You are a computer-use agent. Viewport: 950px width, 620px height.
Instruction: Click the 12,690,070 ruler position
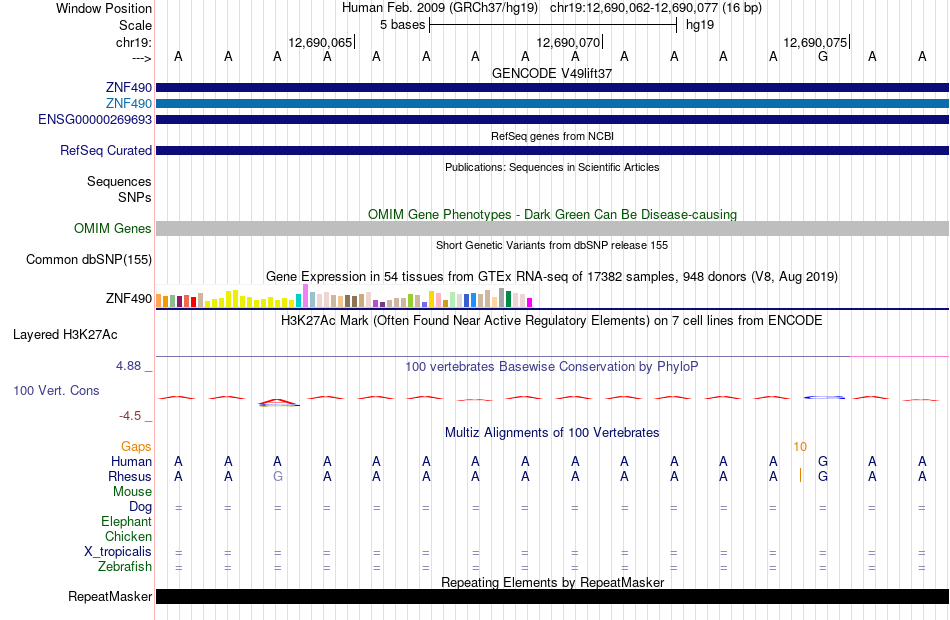pyautogui.click(x=568, y=42)
